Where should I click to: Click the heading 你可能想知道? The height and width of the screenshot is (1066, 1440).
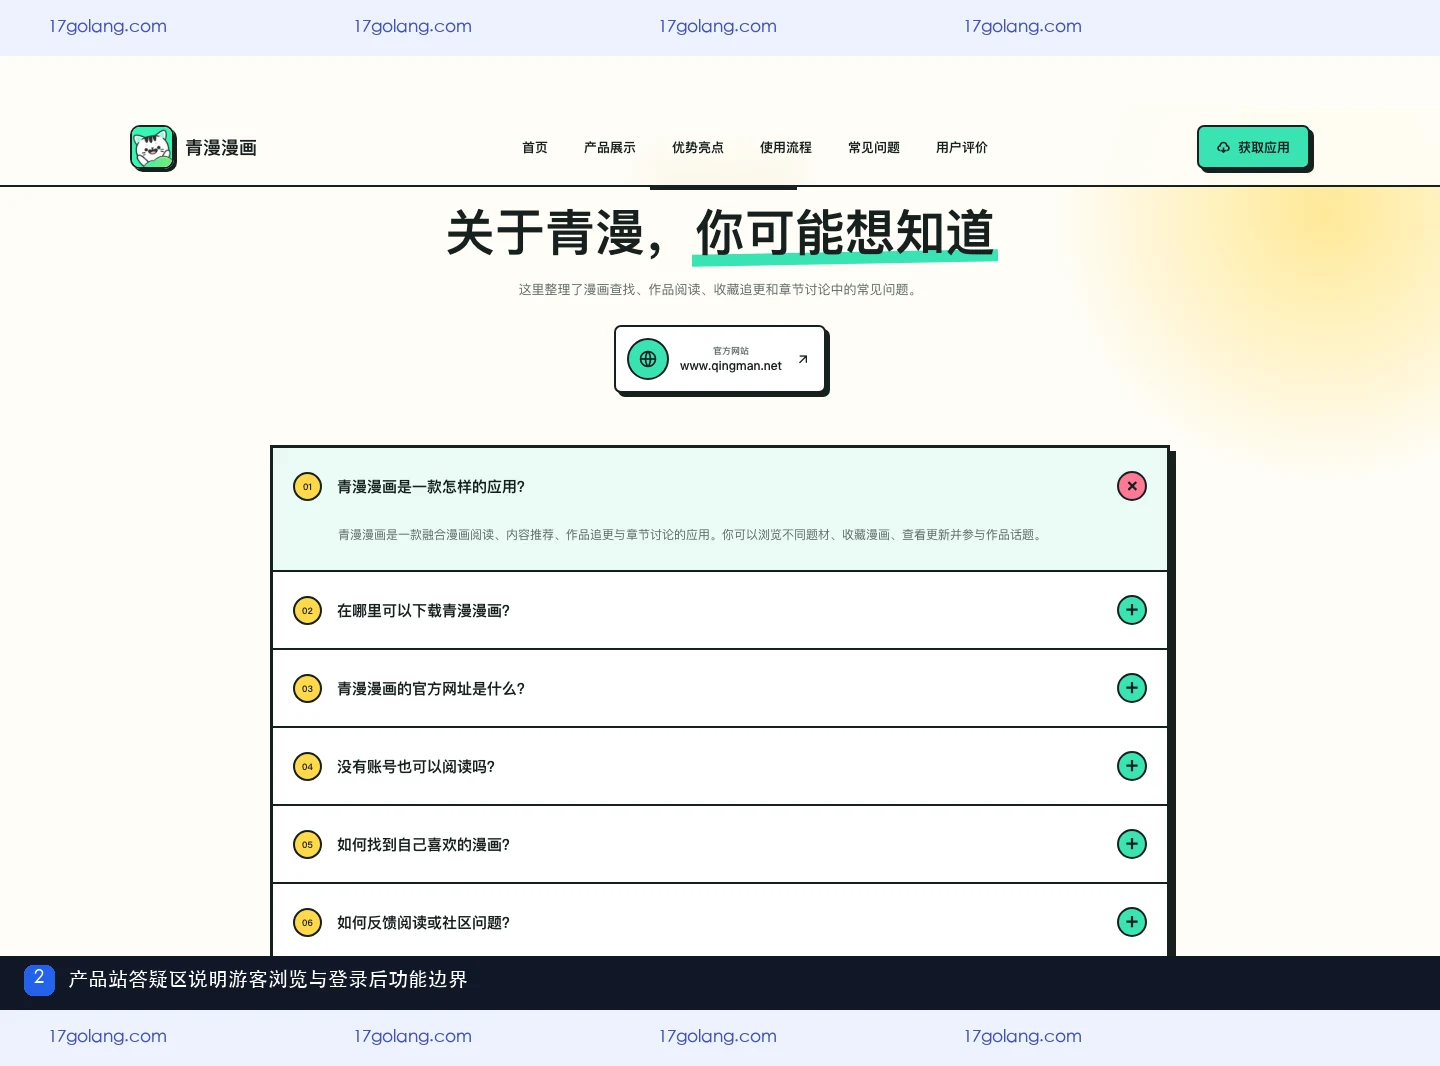click(845, 234)
